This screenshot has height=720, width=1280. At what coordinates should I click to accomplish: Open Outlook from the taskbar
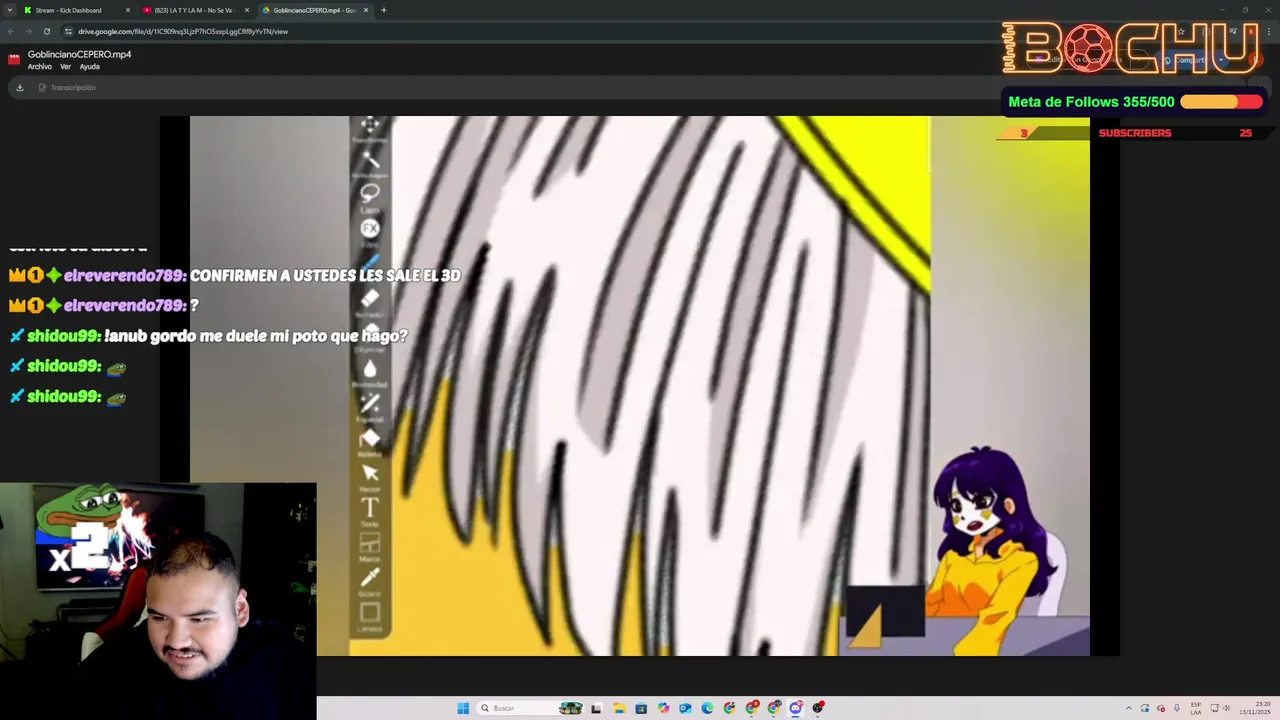[x=685, y=708]
